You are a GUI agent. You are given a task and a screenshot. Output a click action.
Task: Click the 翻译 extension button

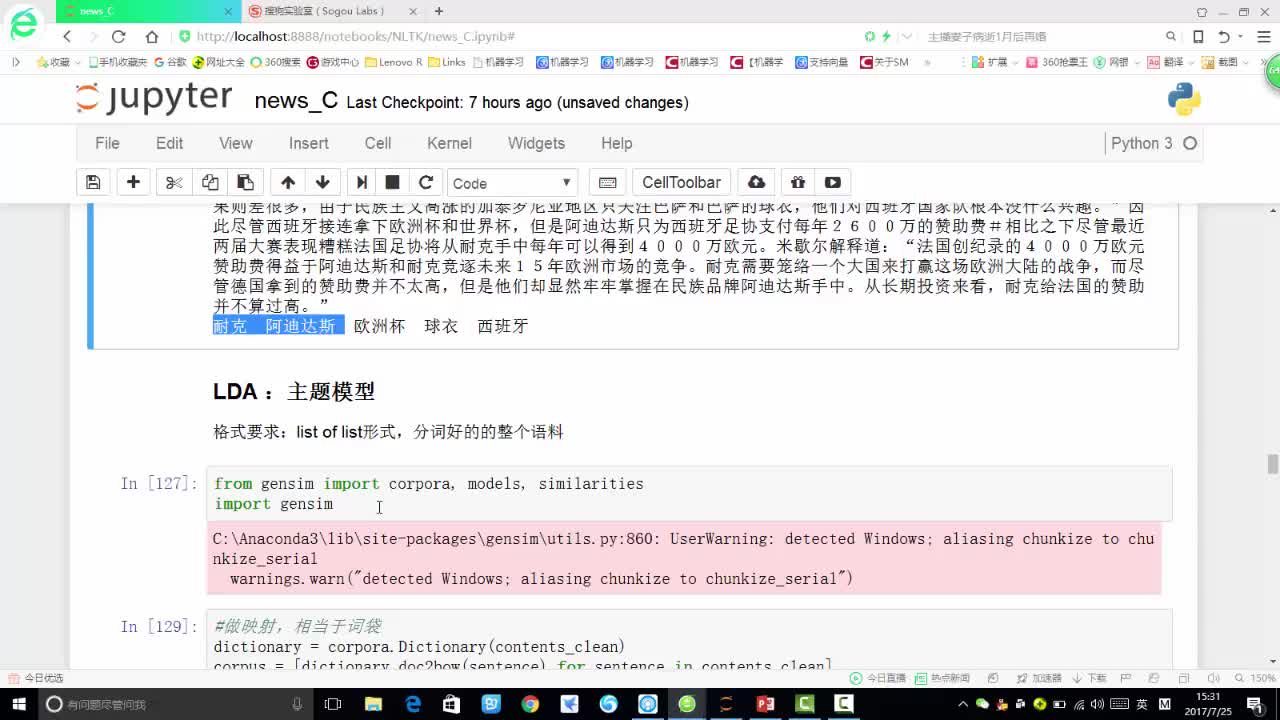(x=1166, y=62)
